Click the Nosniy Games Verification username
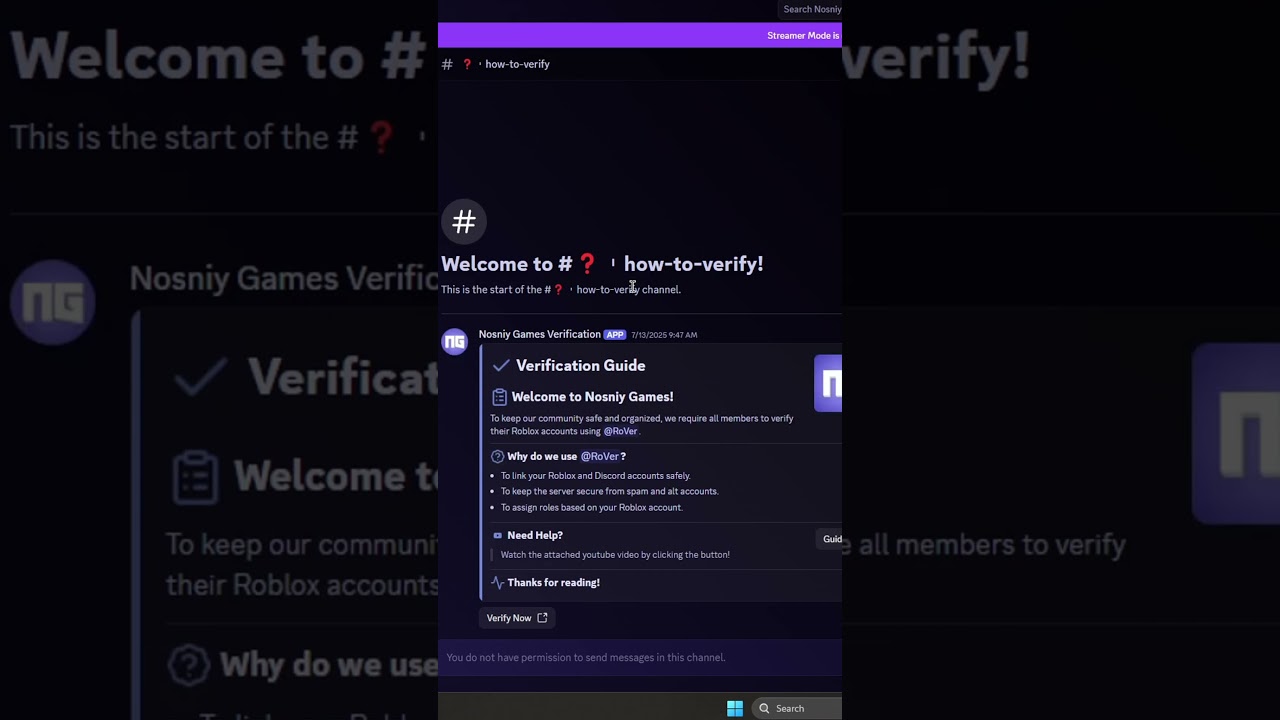This screenshot has height=720, width=1280. 540,334
